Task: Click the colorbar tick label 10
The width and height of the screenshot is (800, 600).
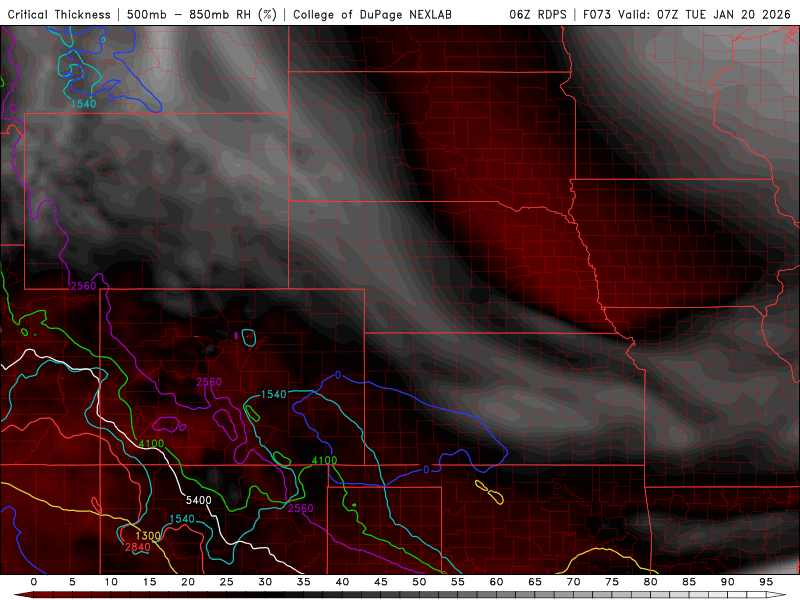Action: click(111, 582)
